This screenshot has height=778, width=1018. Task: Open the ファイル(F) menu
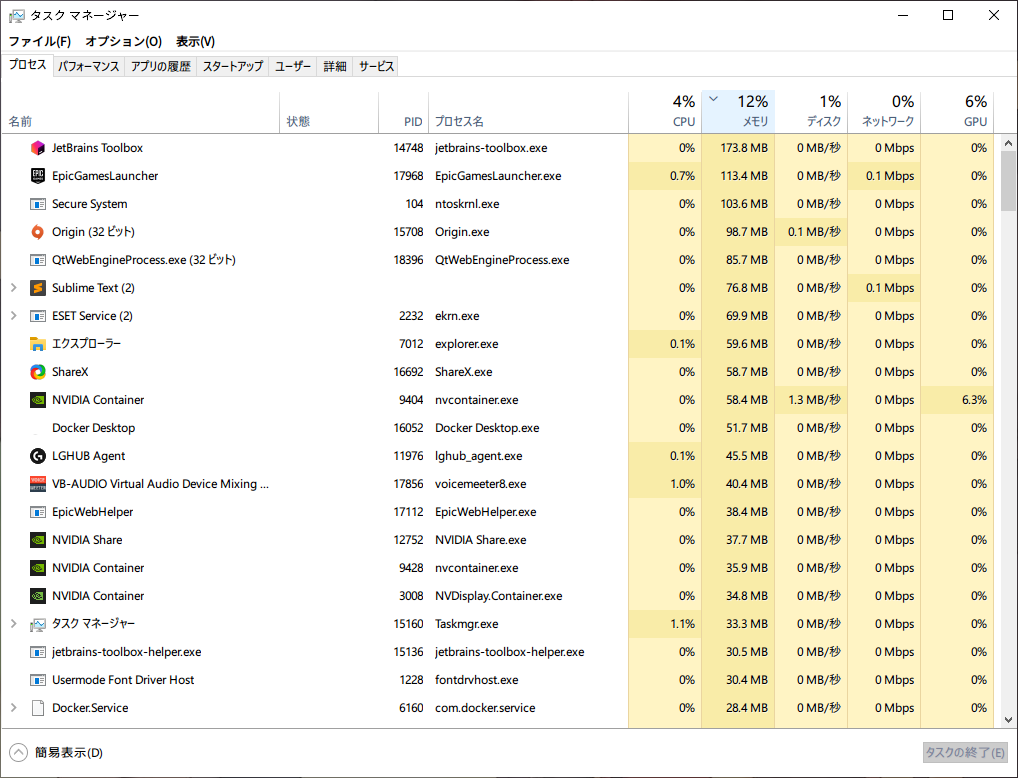[40, 41]
